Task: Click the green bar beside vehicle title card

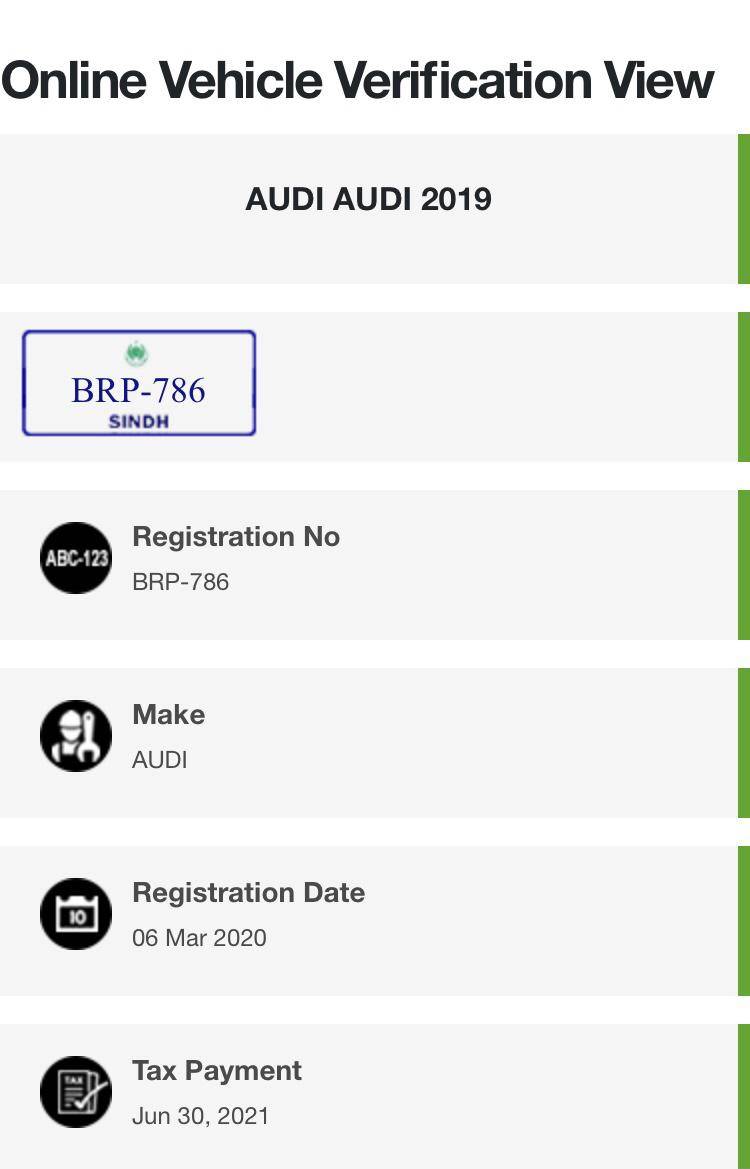Action: (x=744, y=209)
